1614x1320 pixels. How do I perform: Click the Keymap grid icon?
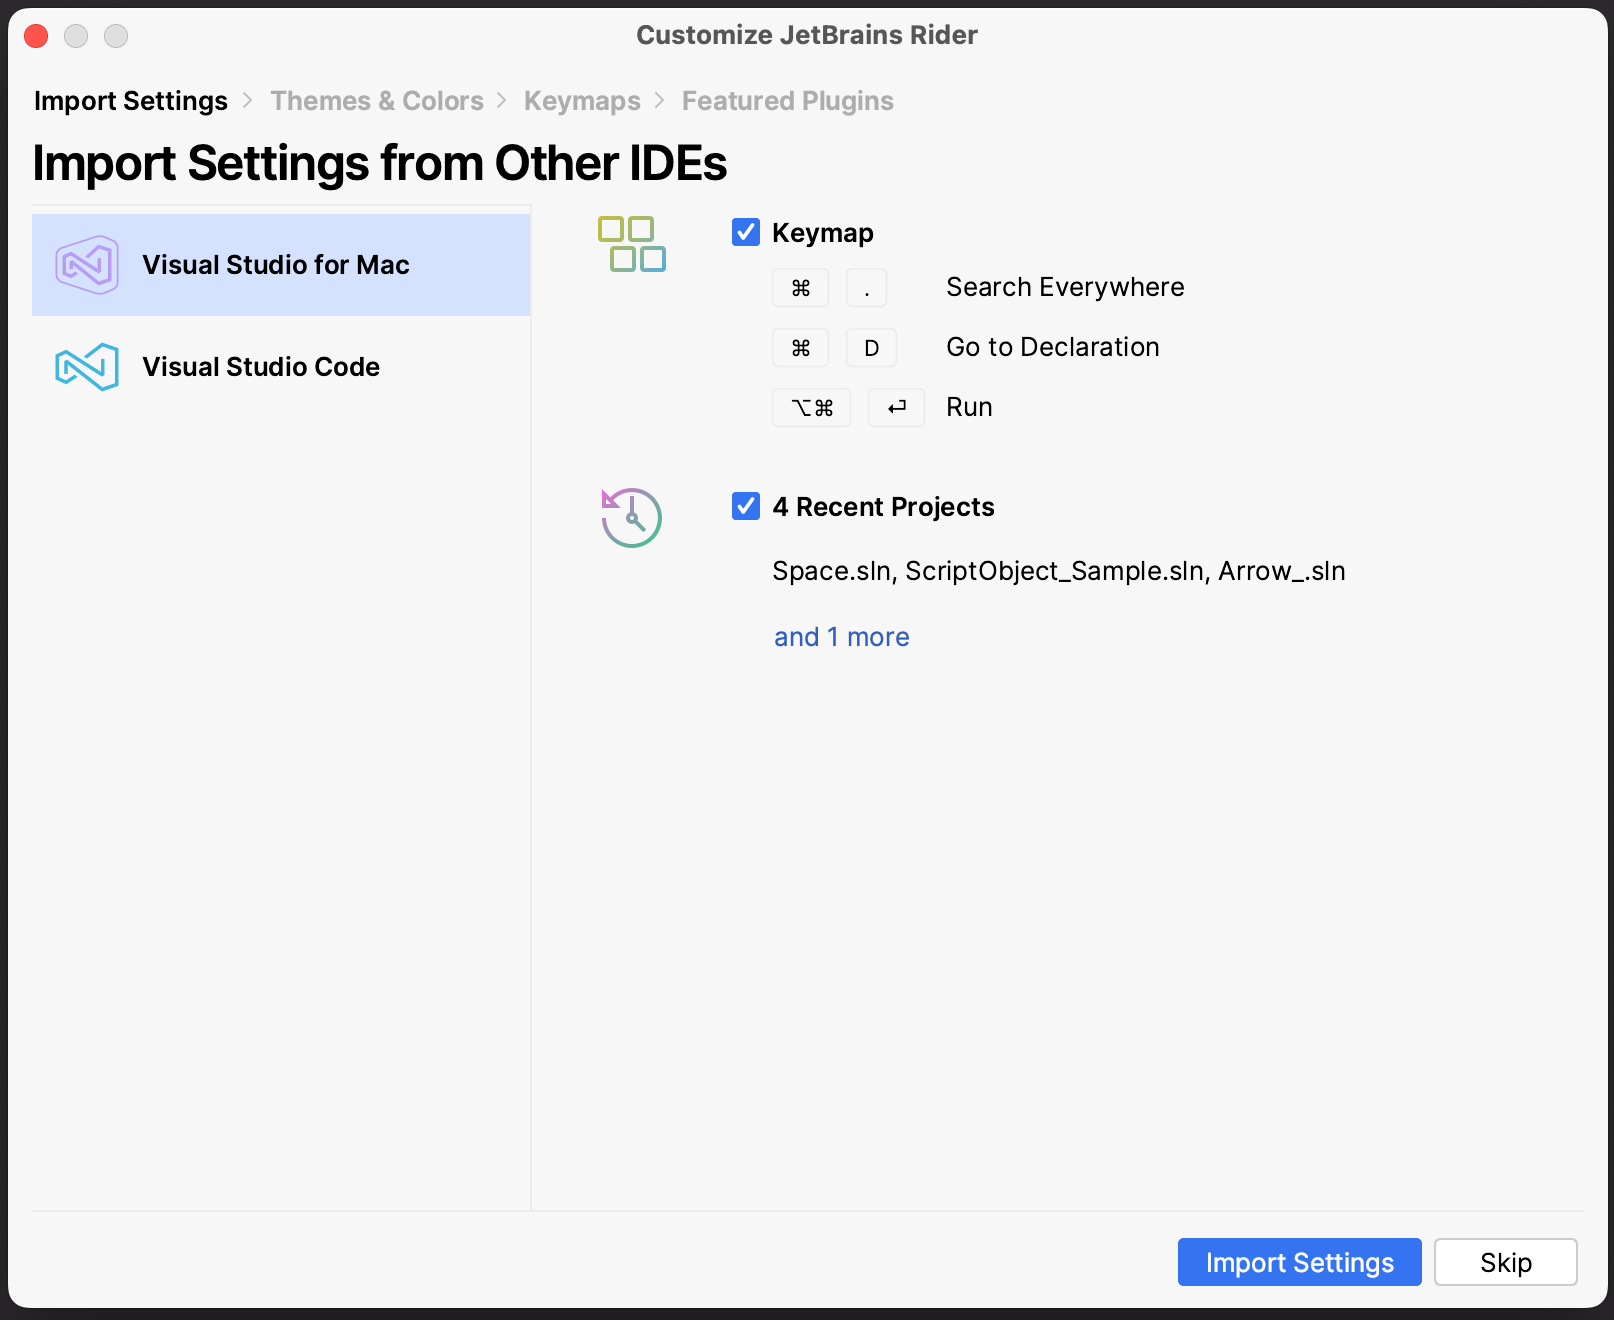click(632, 244)
